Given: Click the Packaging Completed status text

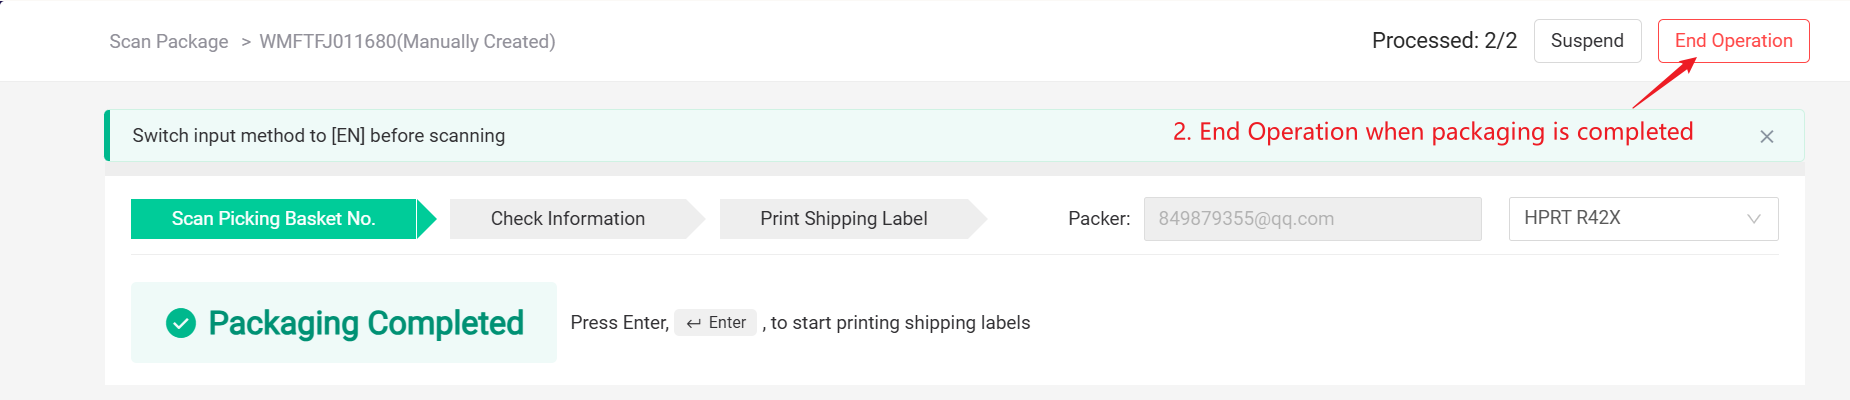Looking at the screenshot, I should tap(366, 323).
